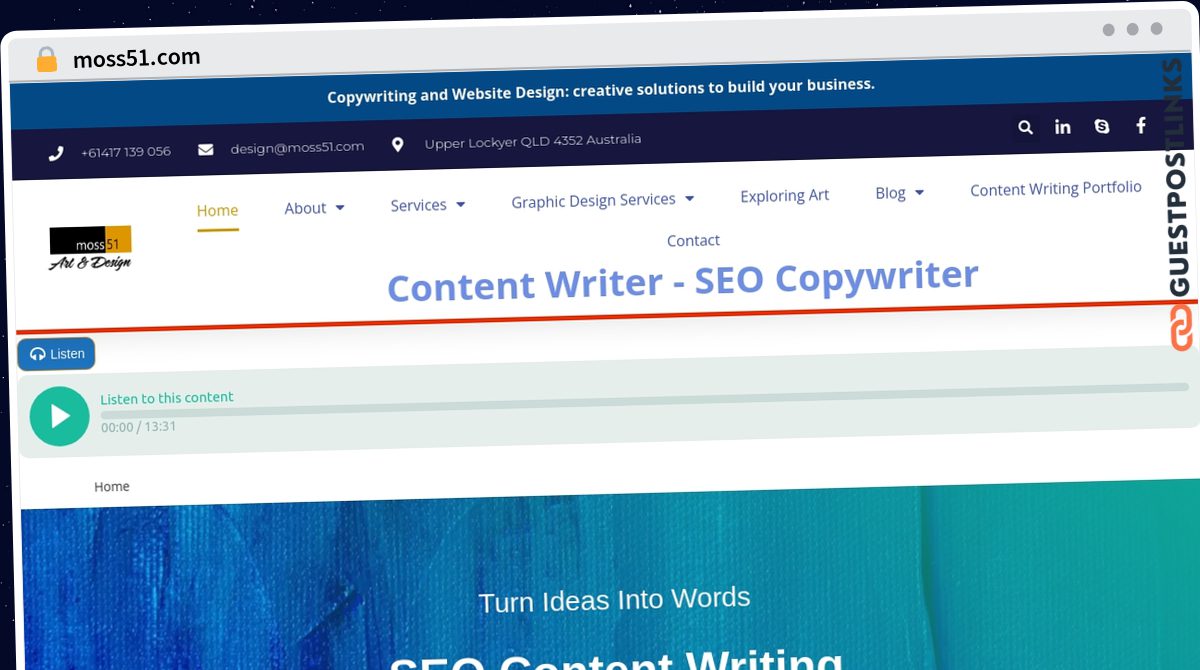Open the Facebook page icon
The height and width of the screenshot is (670, 1200).
pos(1140,125)
